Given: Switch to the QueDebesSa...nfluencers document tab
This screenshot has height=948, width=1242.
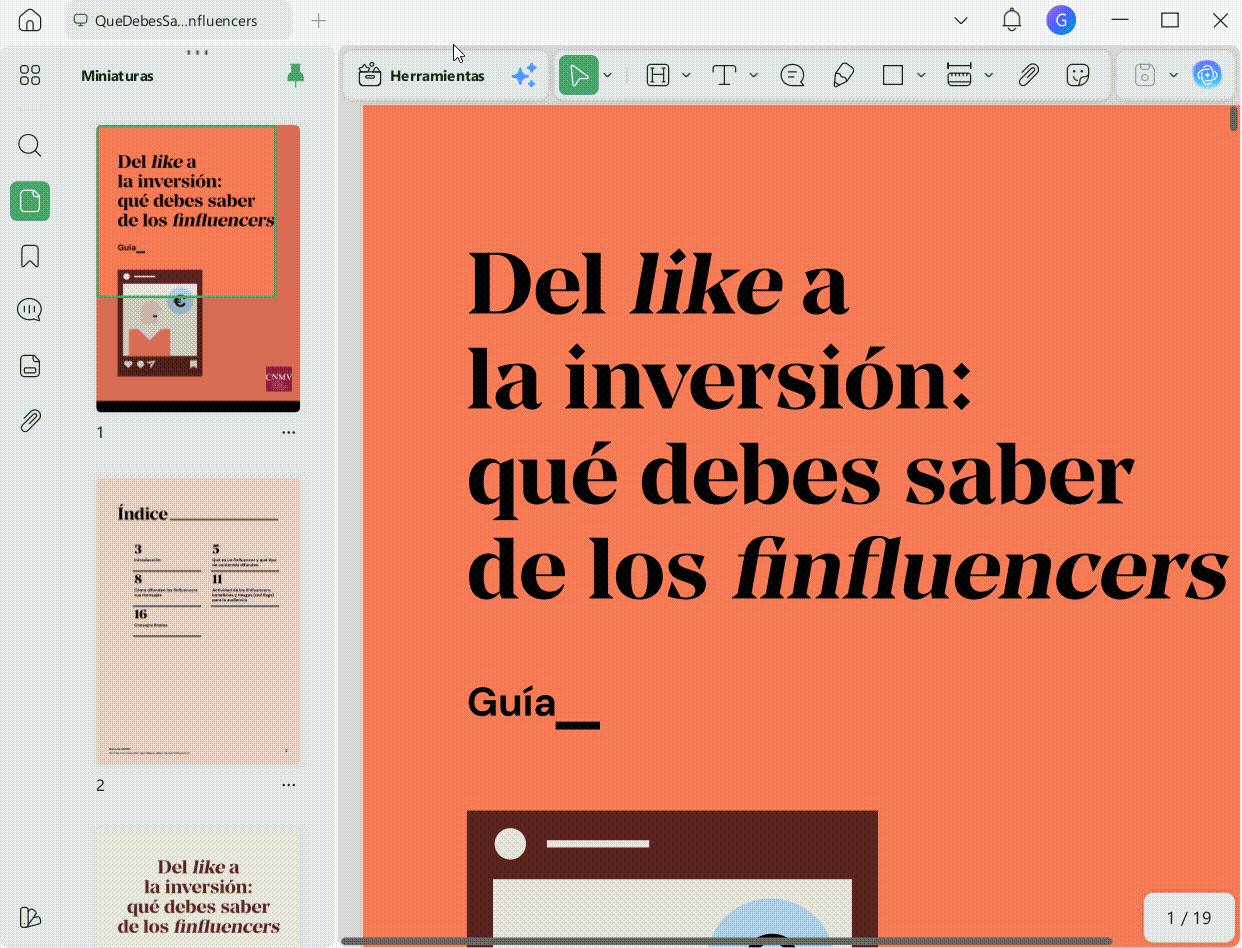Looking at the screenshot, I should point(178,20).
